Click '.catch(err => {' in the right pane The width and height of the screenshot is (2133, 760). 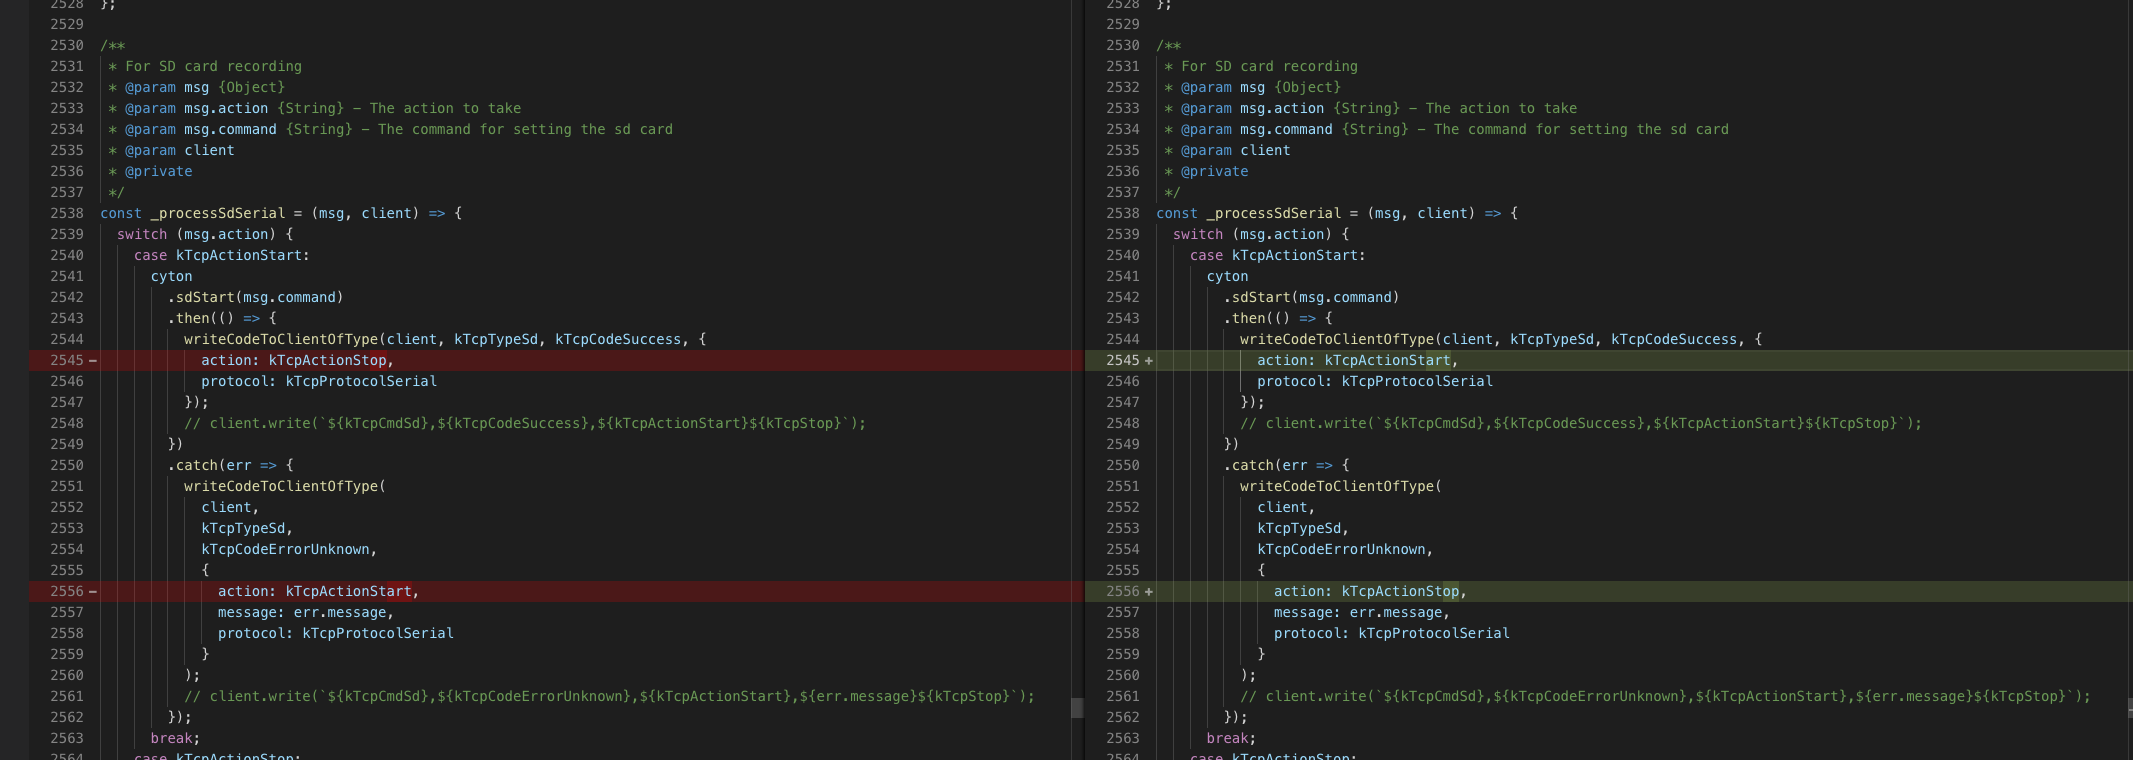pyautogui.click(x=1286, y=465)
